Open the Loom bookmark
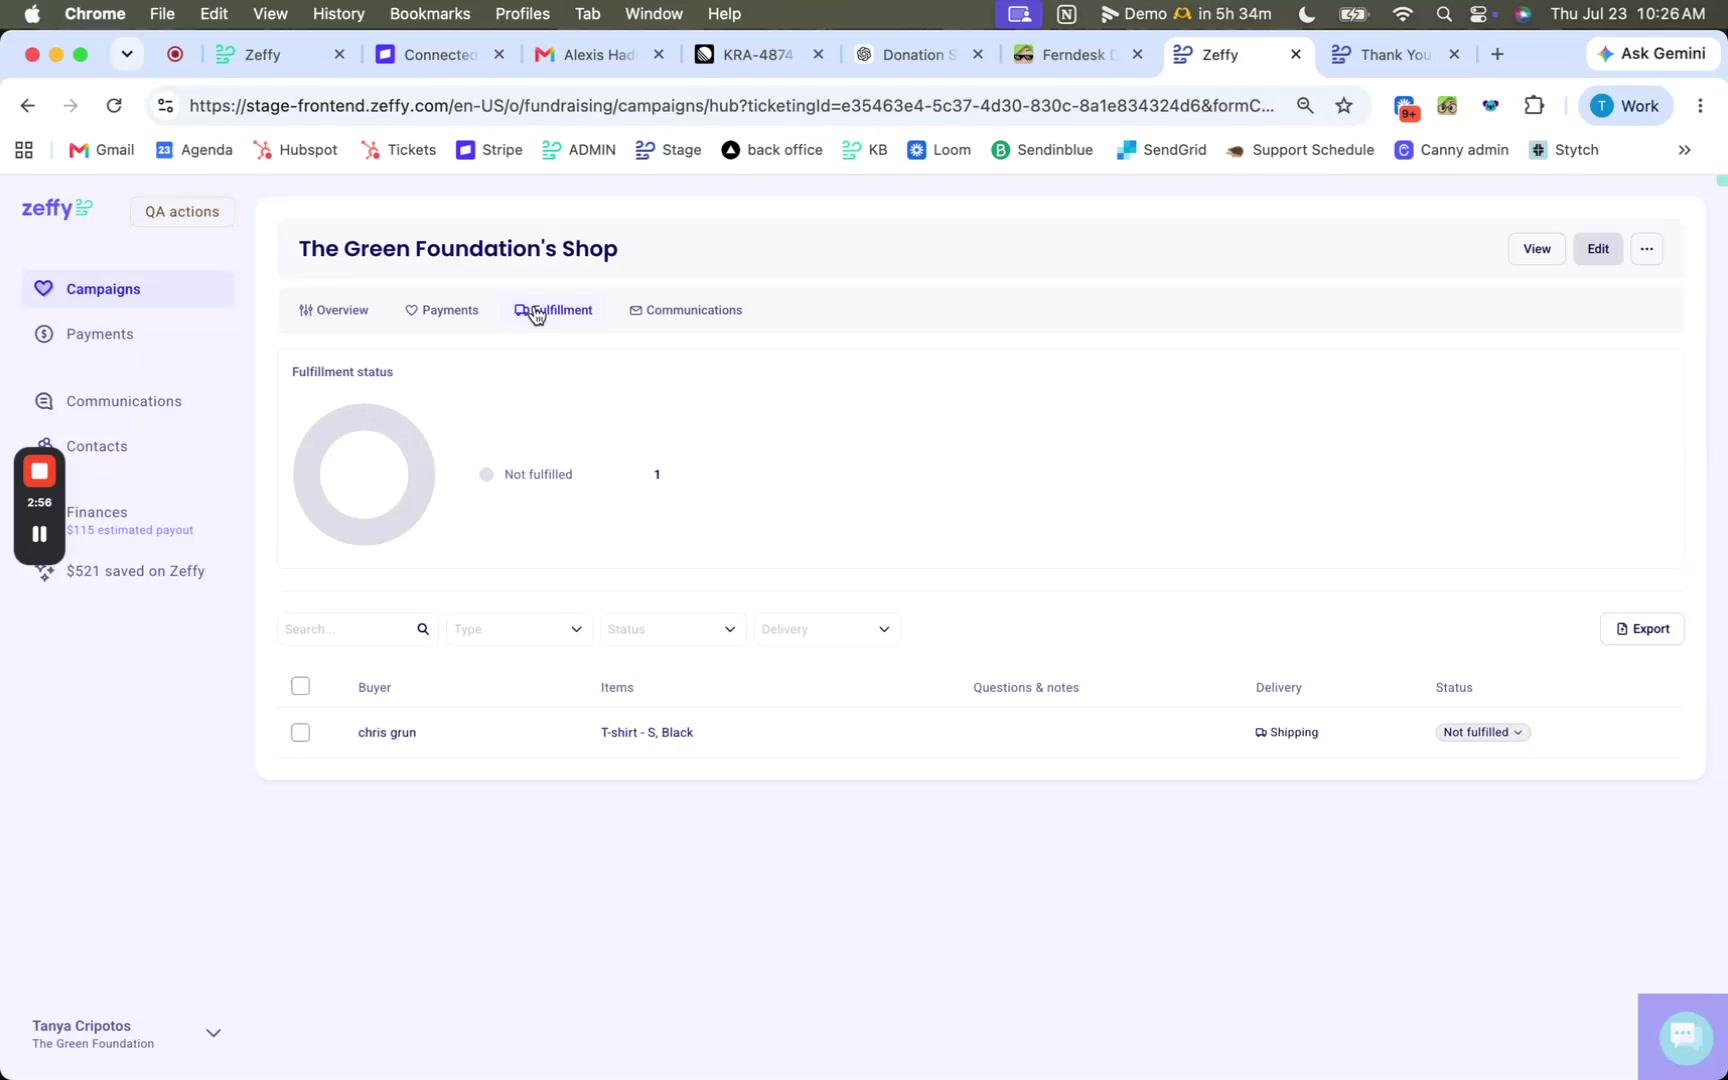1728x1080 pixels. [939, 150]
